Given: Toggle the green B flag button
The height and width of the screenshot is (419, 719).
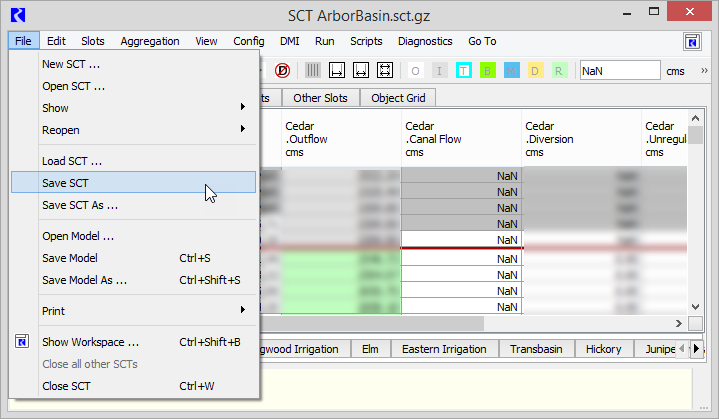Looking at the screenshot, I should (x=488, y=71).
